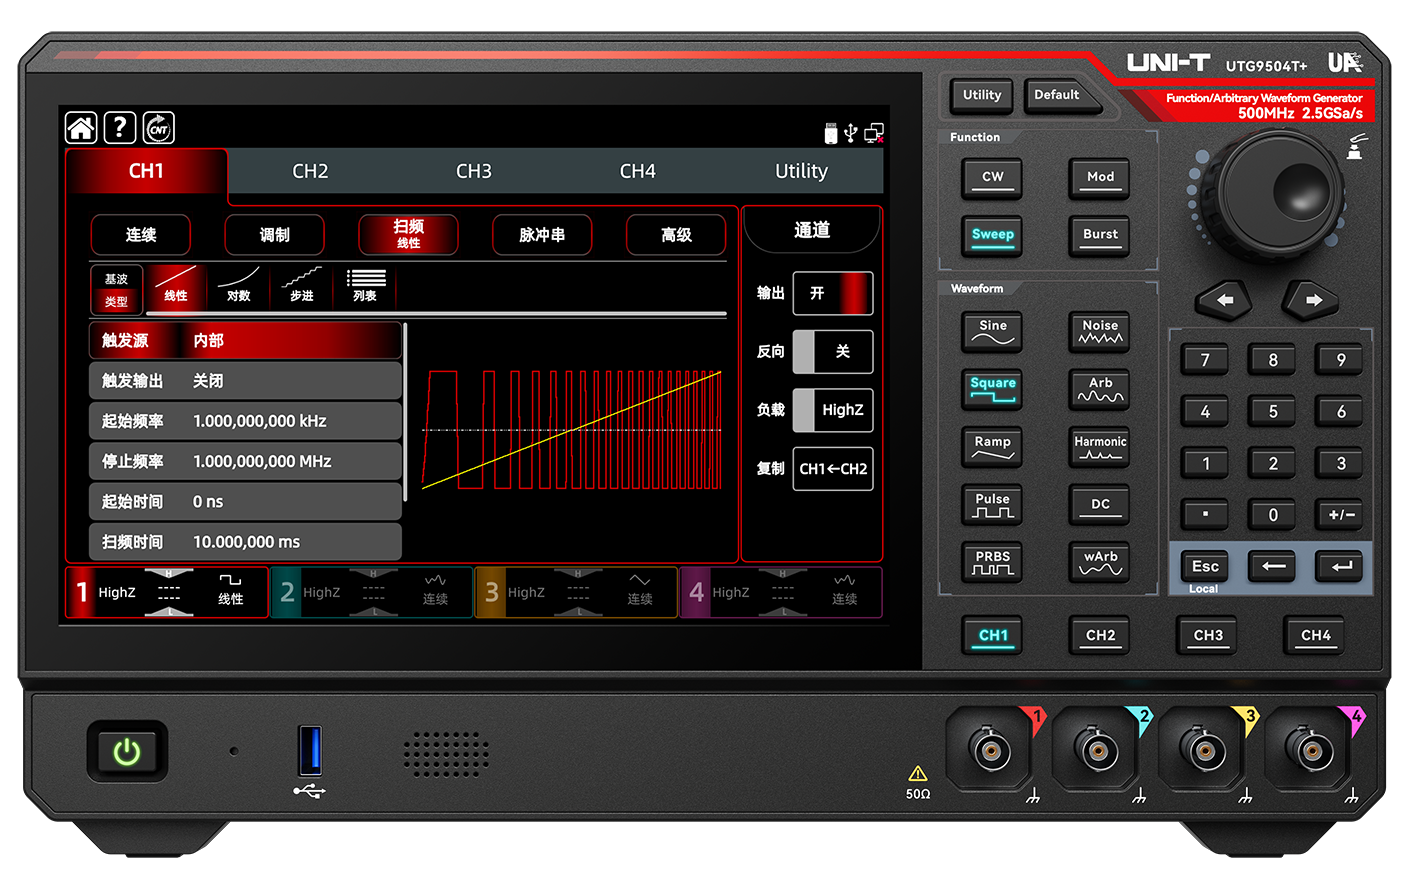Select the DC waveform key

click(1100, 505)
